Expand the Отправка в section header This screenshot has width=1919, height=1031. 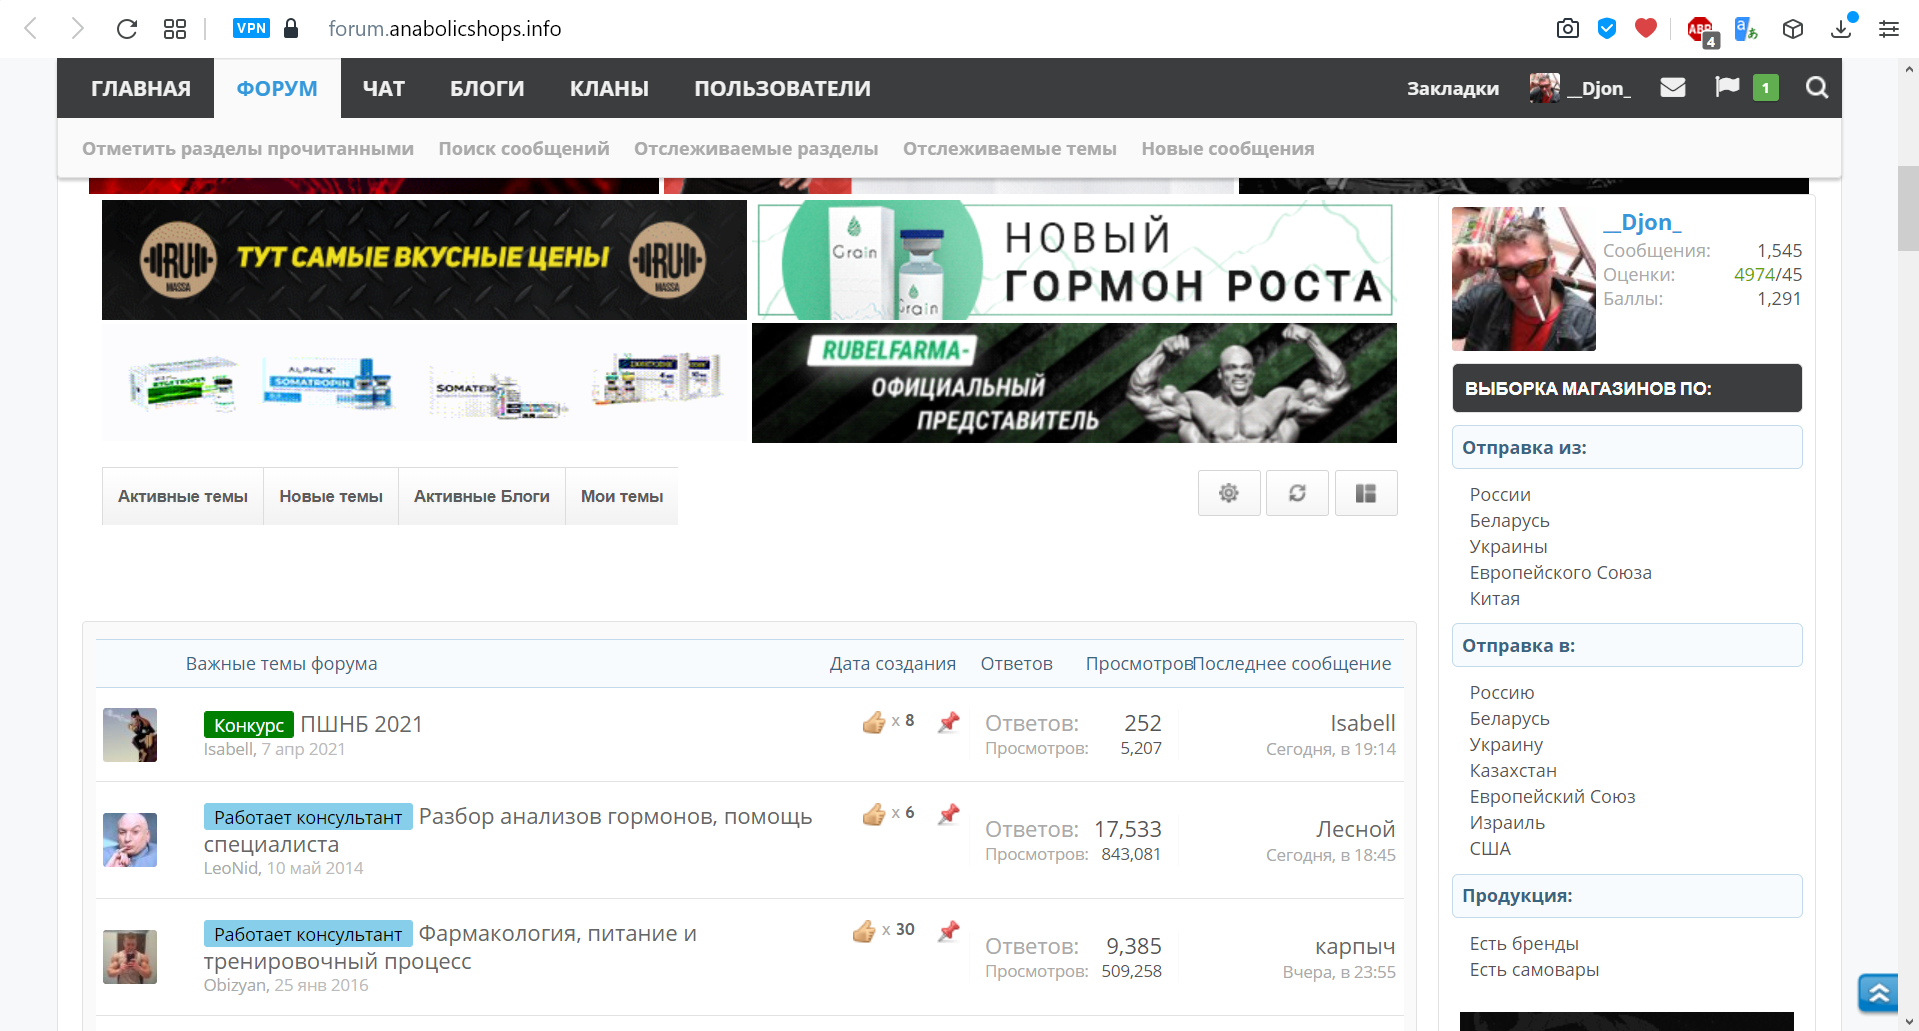(1627, 645)
